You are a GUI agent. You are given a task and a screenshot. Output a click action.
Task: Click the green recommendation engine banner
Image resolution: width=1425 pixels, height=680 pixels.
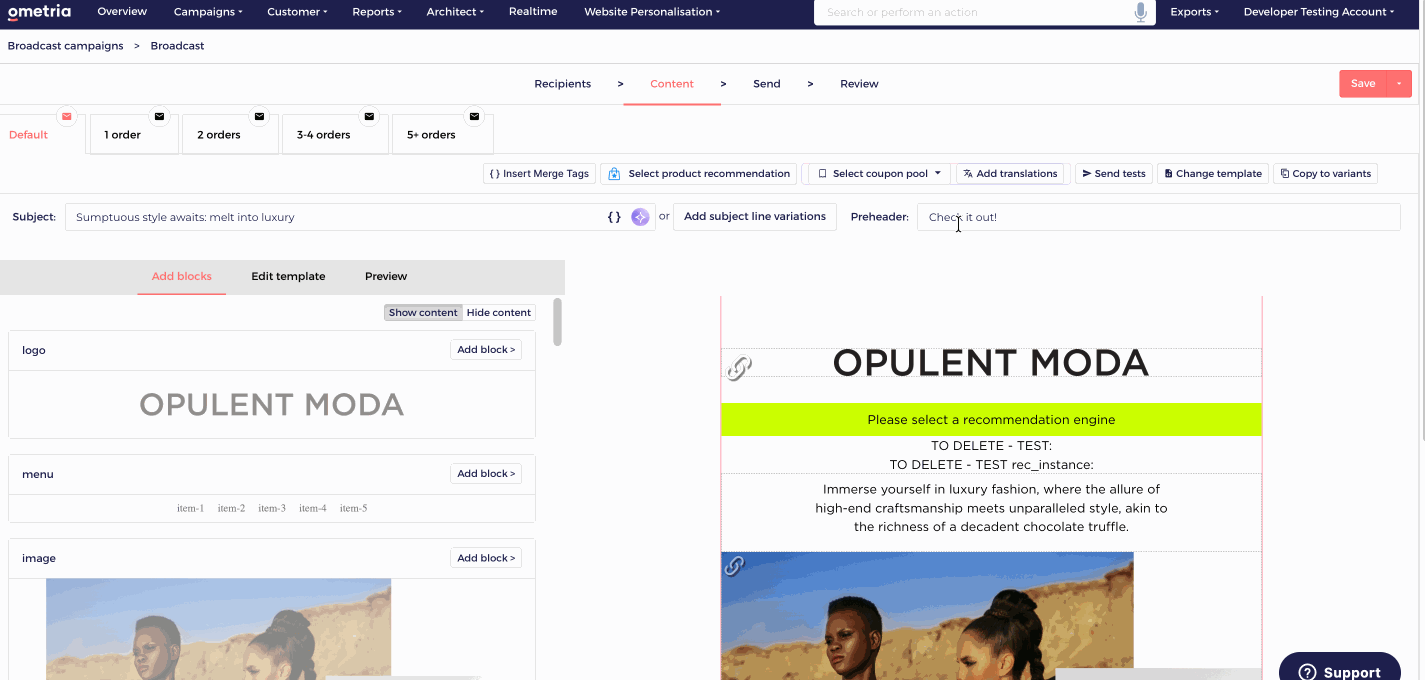(x=991, y=420)
